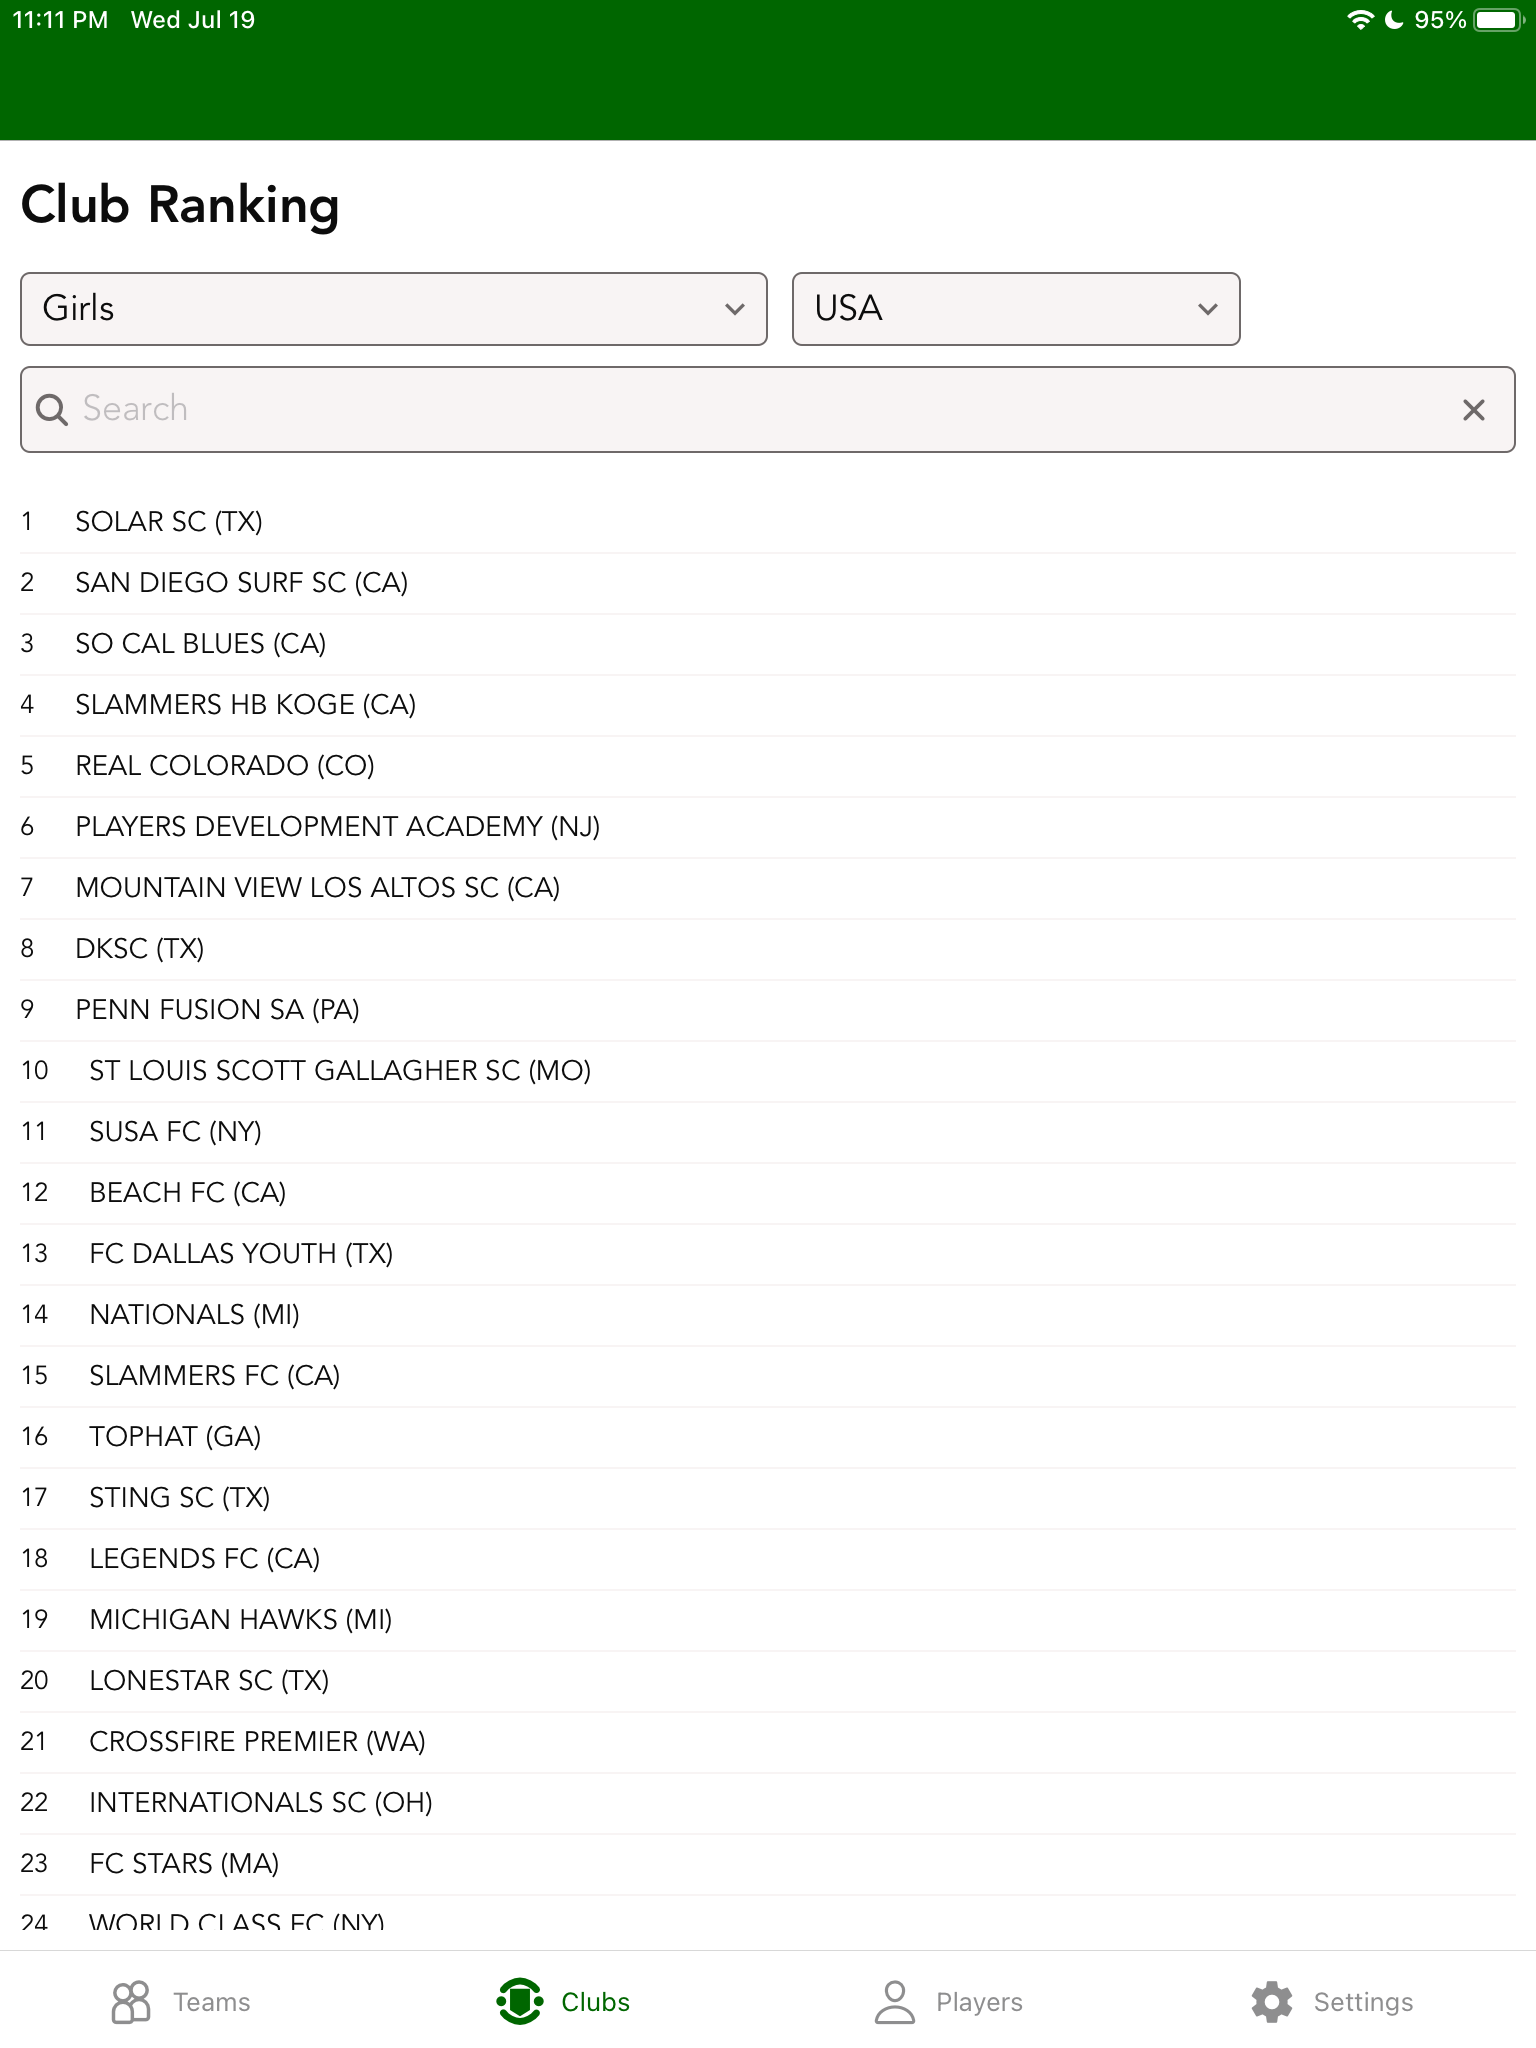Select MICHIGAN HAWKS (MI) club
The image size is (1536, 2048).
click(240, 1620)
